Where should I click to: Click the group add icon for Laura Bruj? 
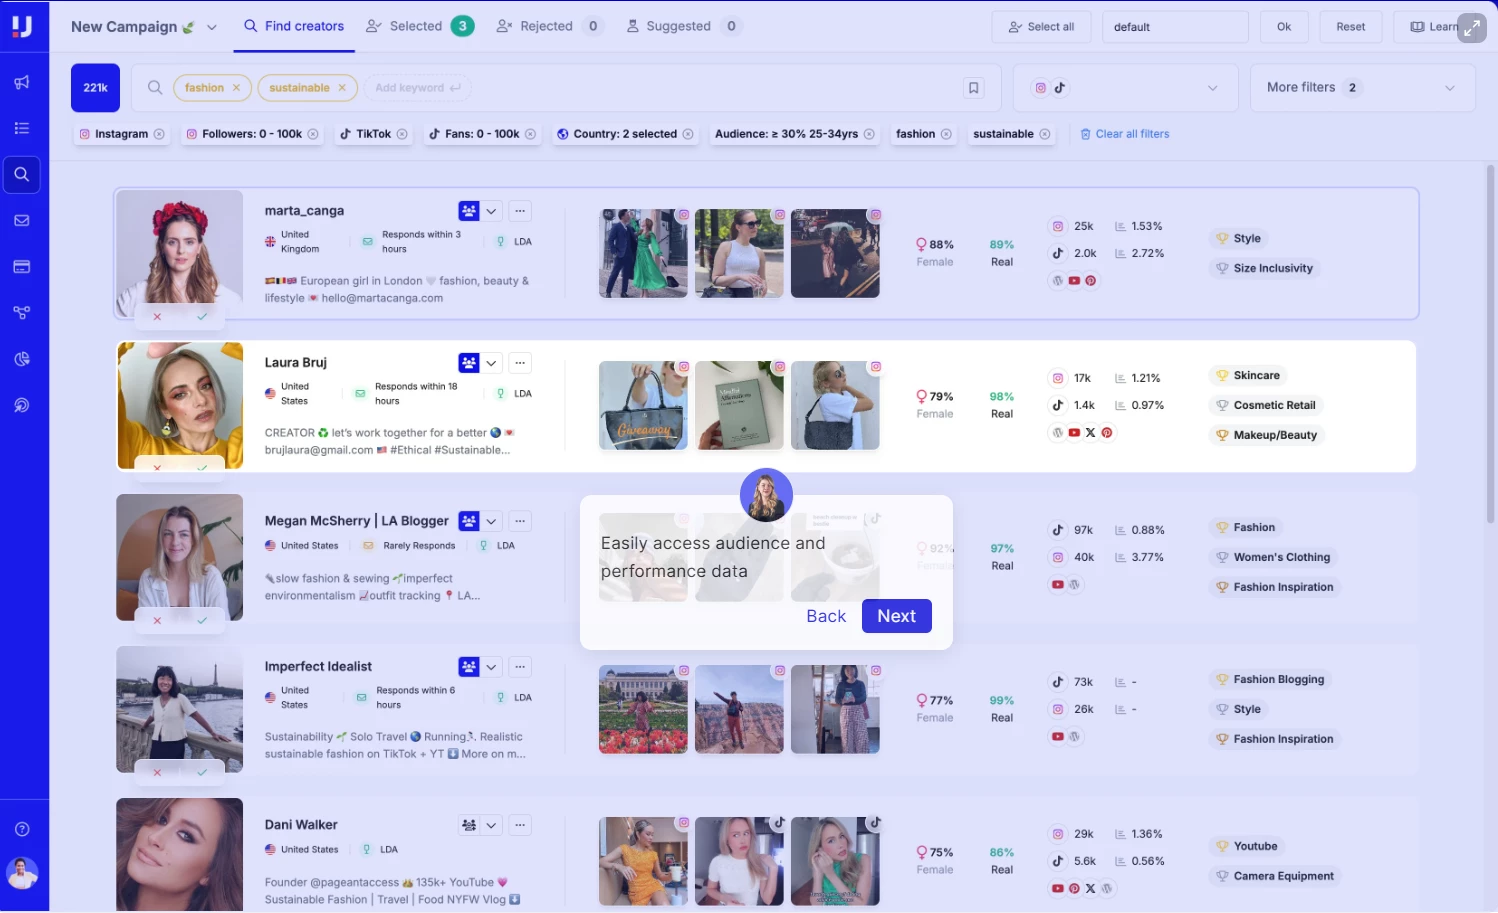point(469,363)
